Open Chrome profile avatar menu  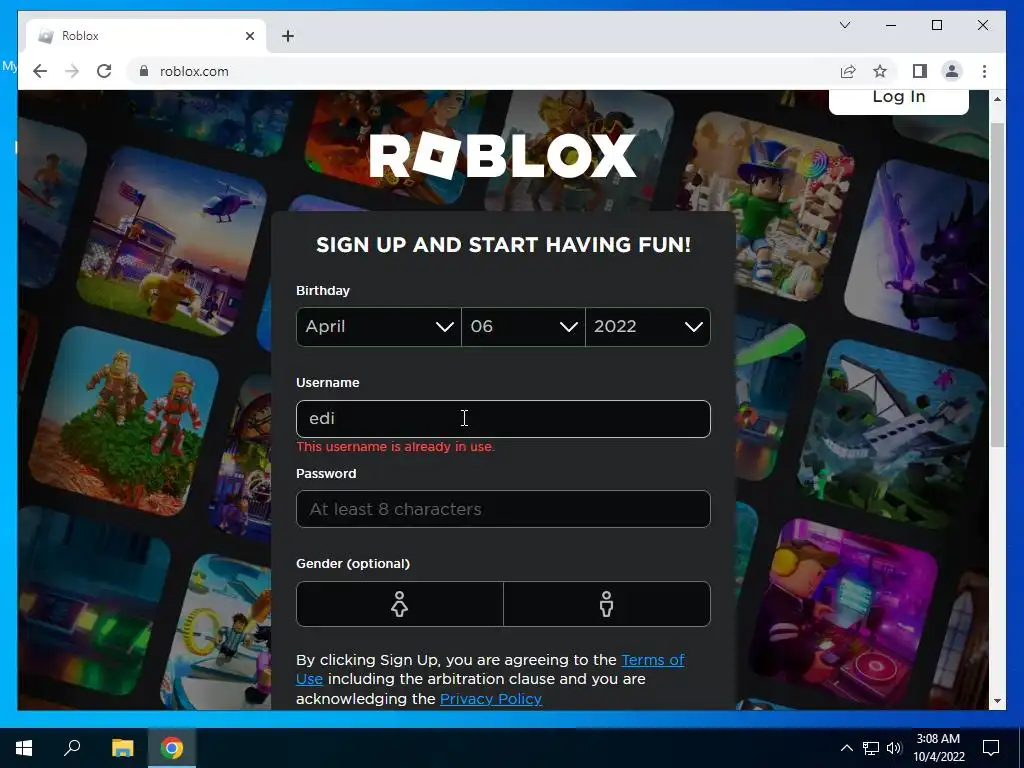[952, 71]
